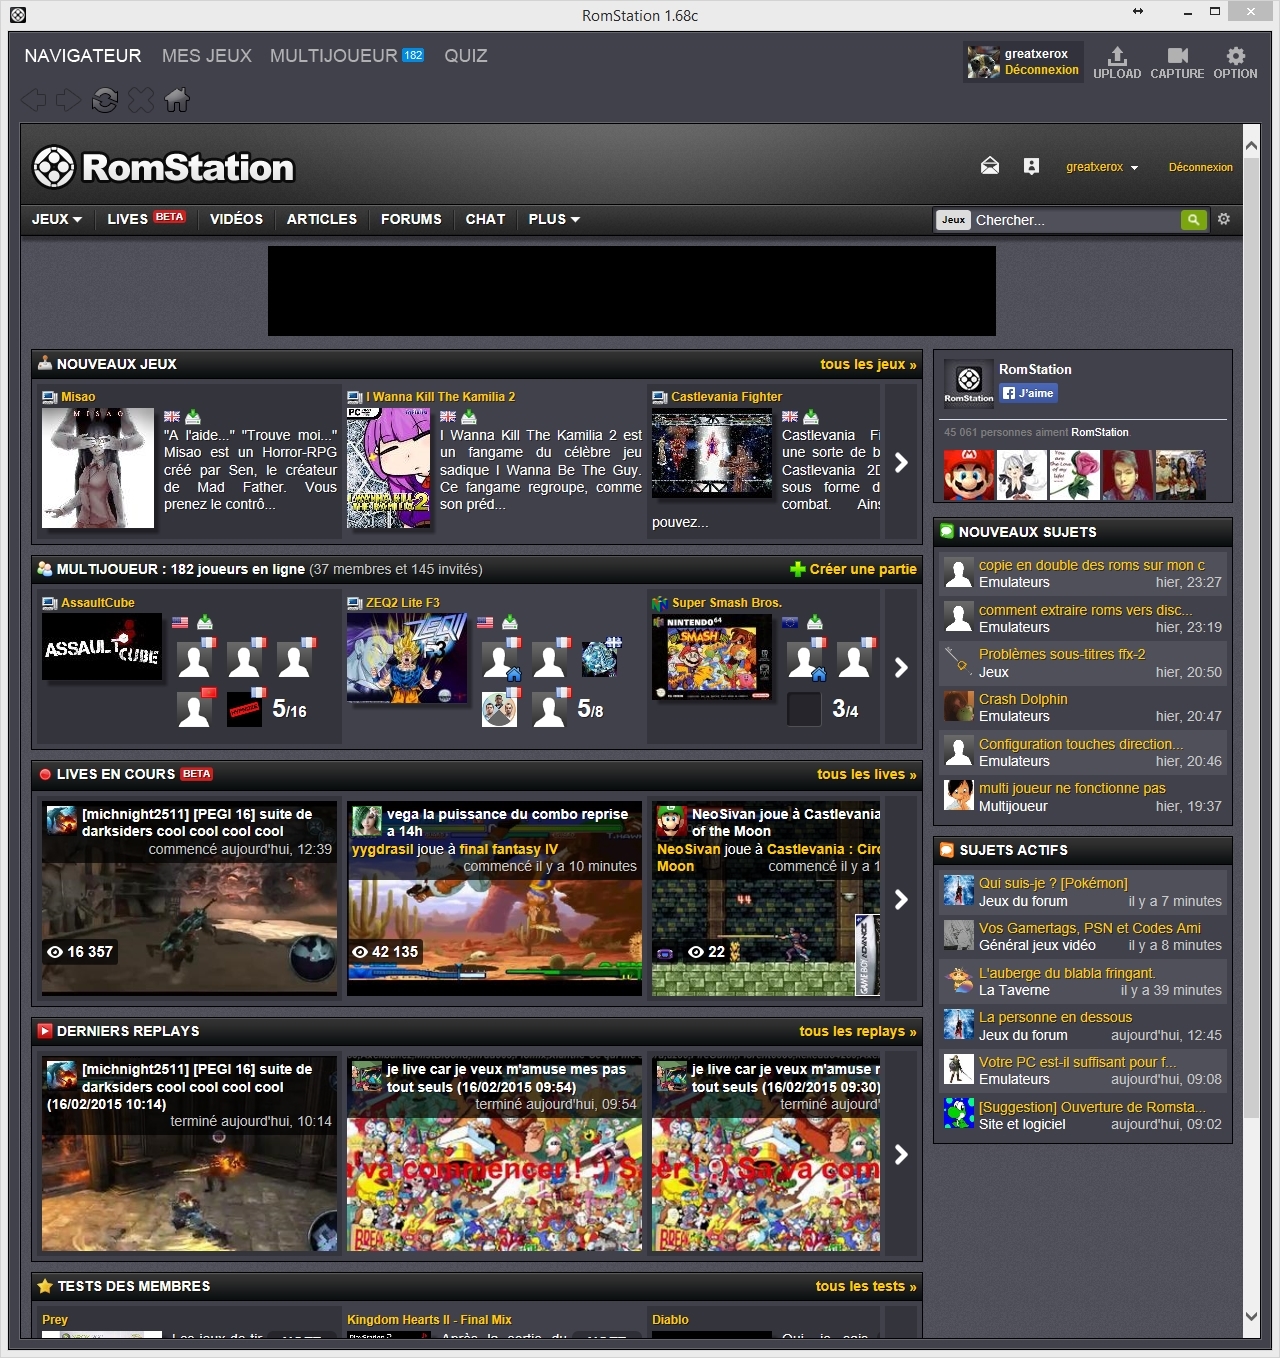This screenshot has width=1280, height=1358.
Task: Open the notifications icon beside greatxerox
Action: (x=1031, y=166)
